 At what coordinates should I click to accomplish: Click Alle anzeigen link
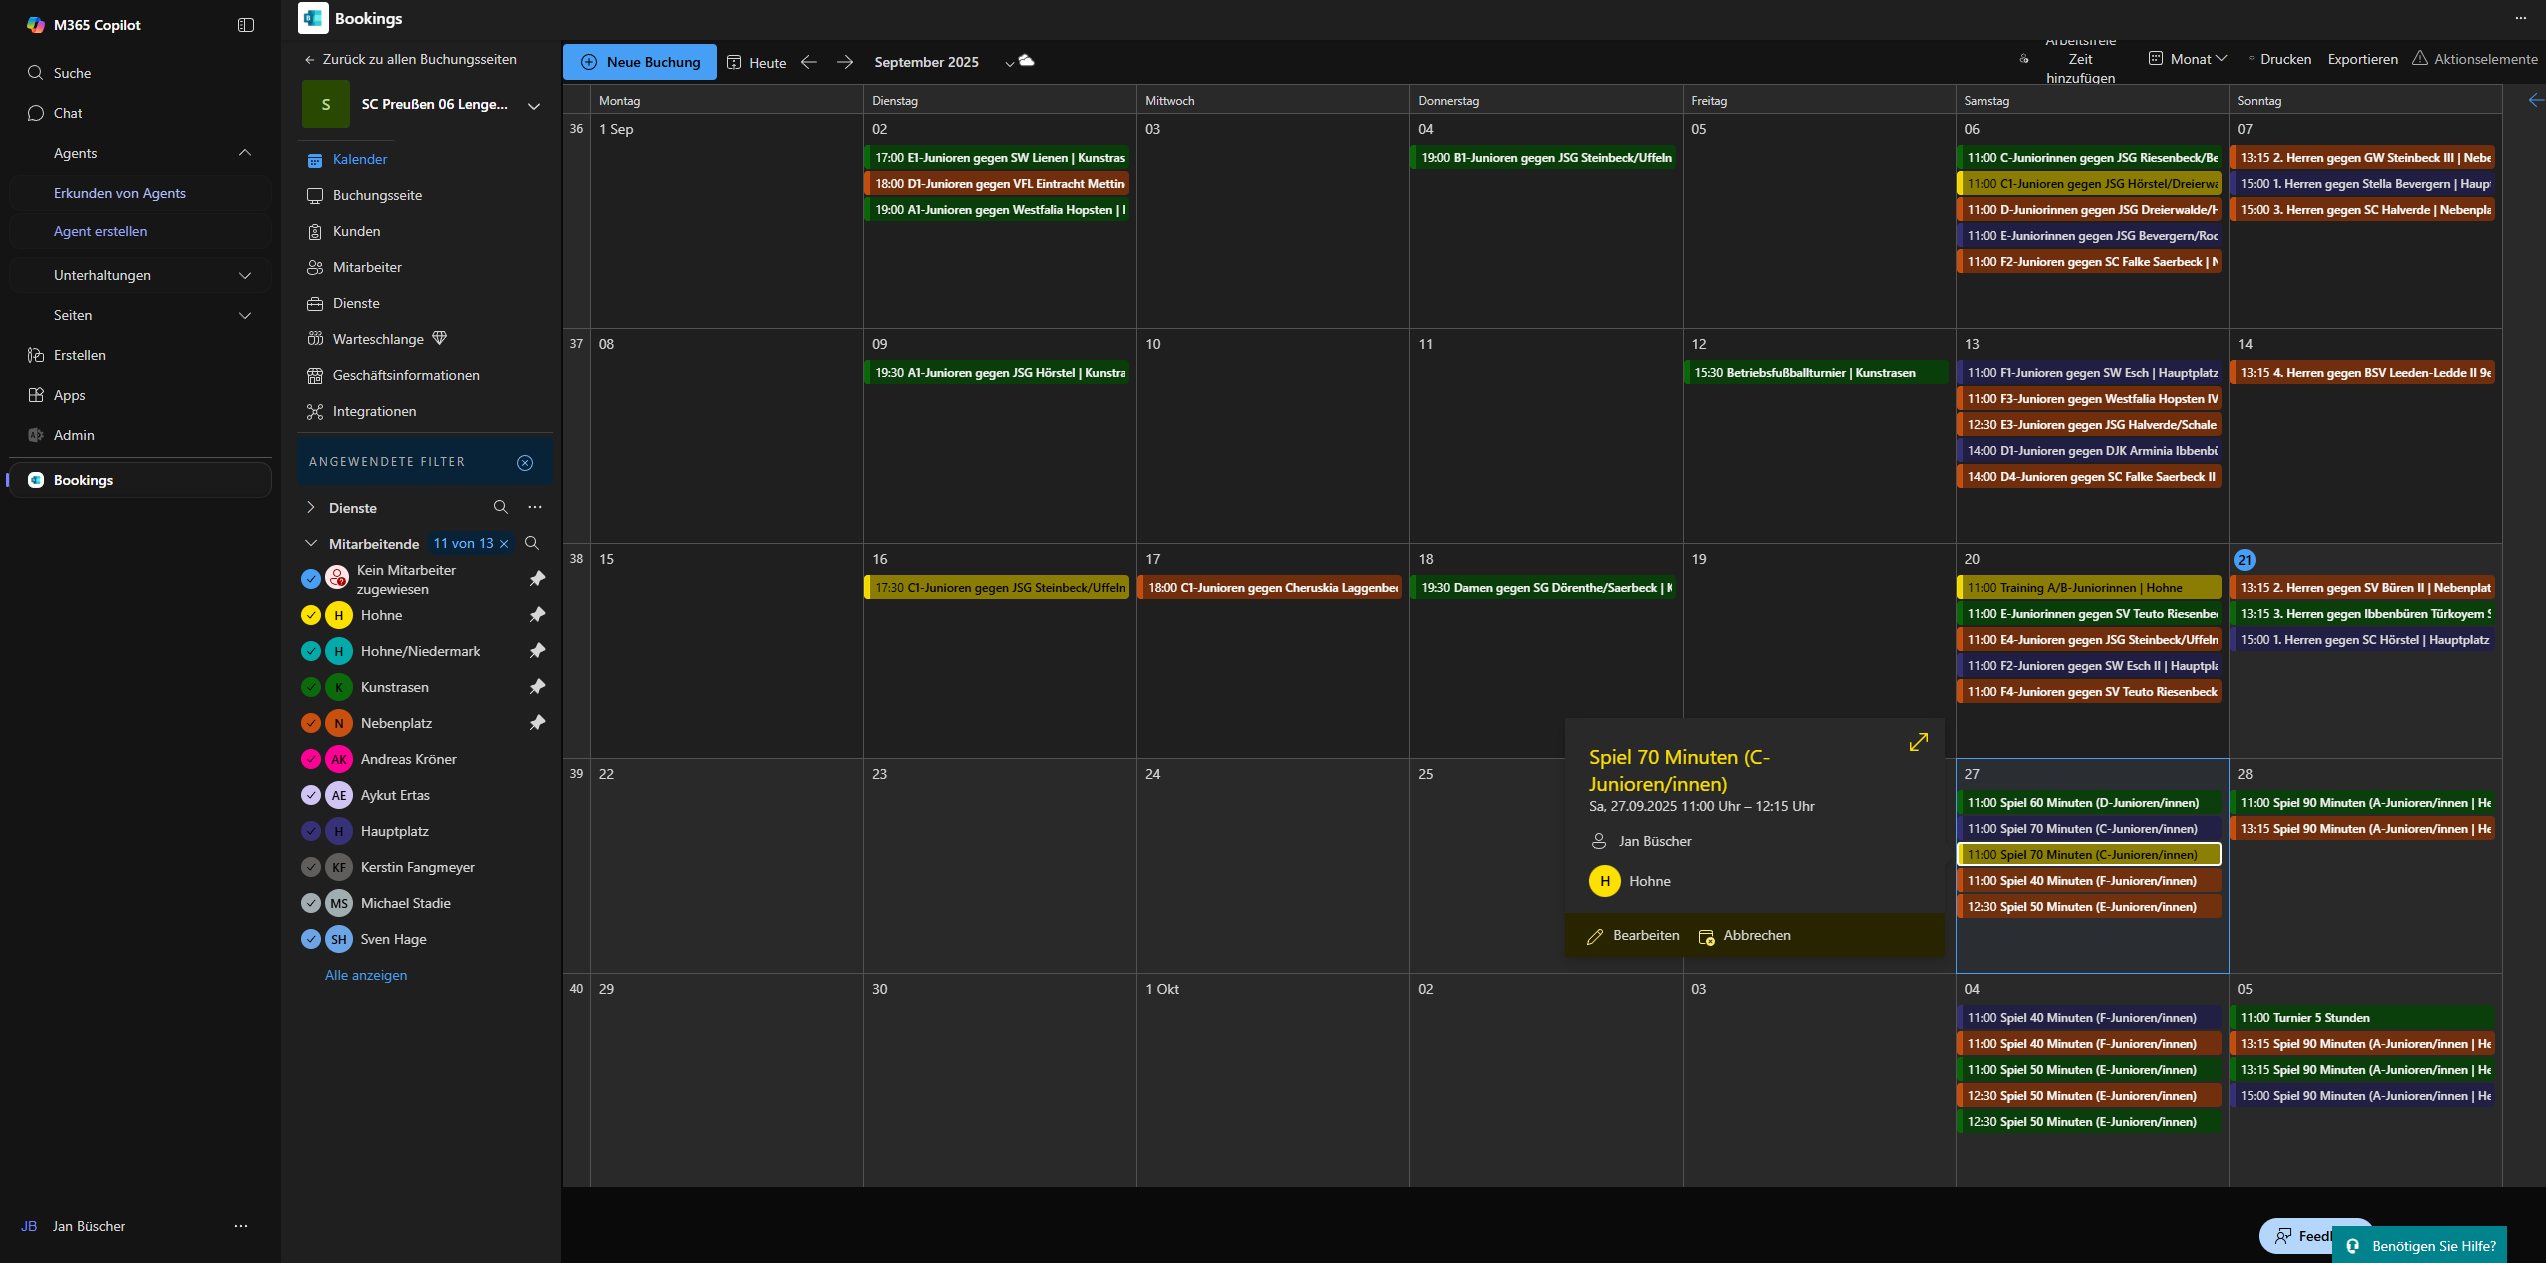366,975
